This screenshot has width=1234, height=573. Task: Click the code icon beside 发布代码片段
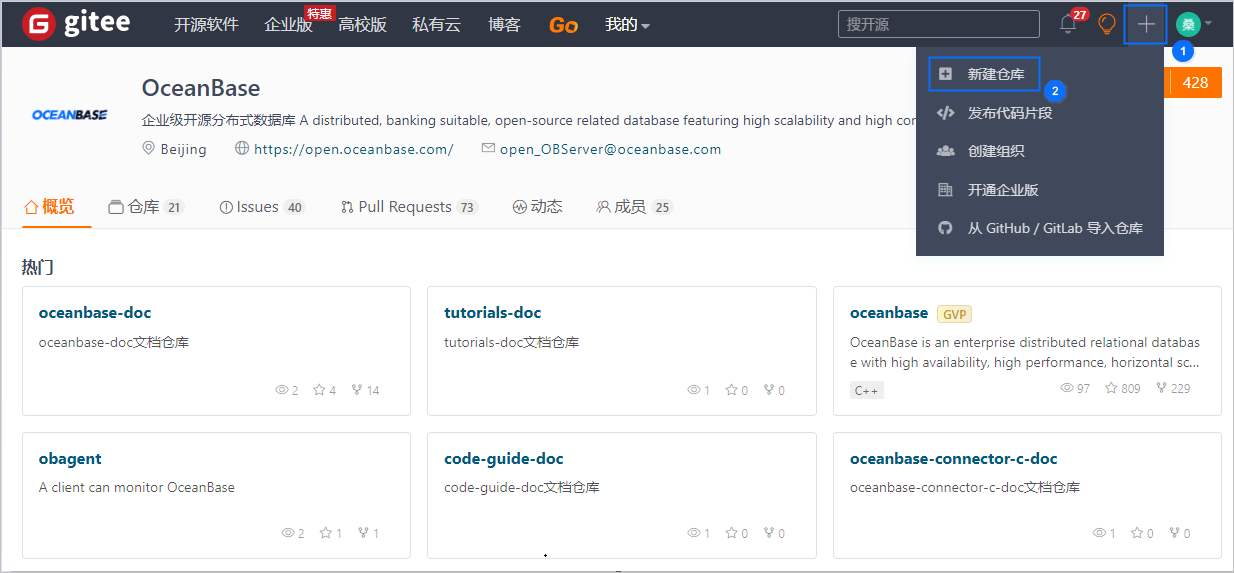click(945, 113)
